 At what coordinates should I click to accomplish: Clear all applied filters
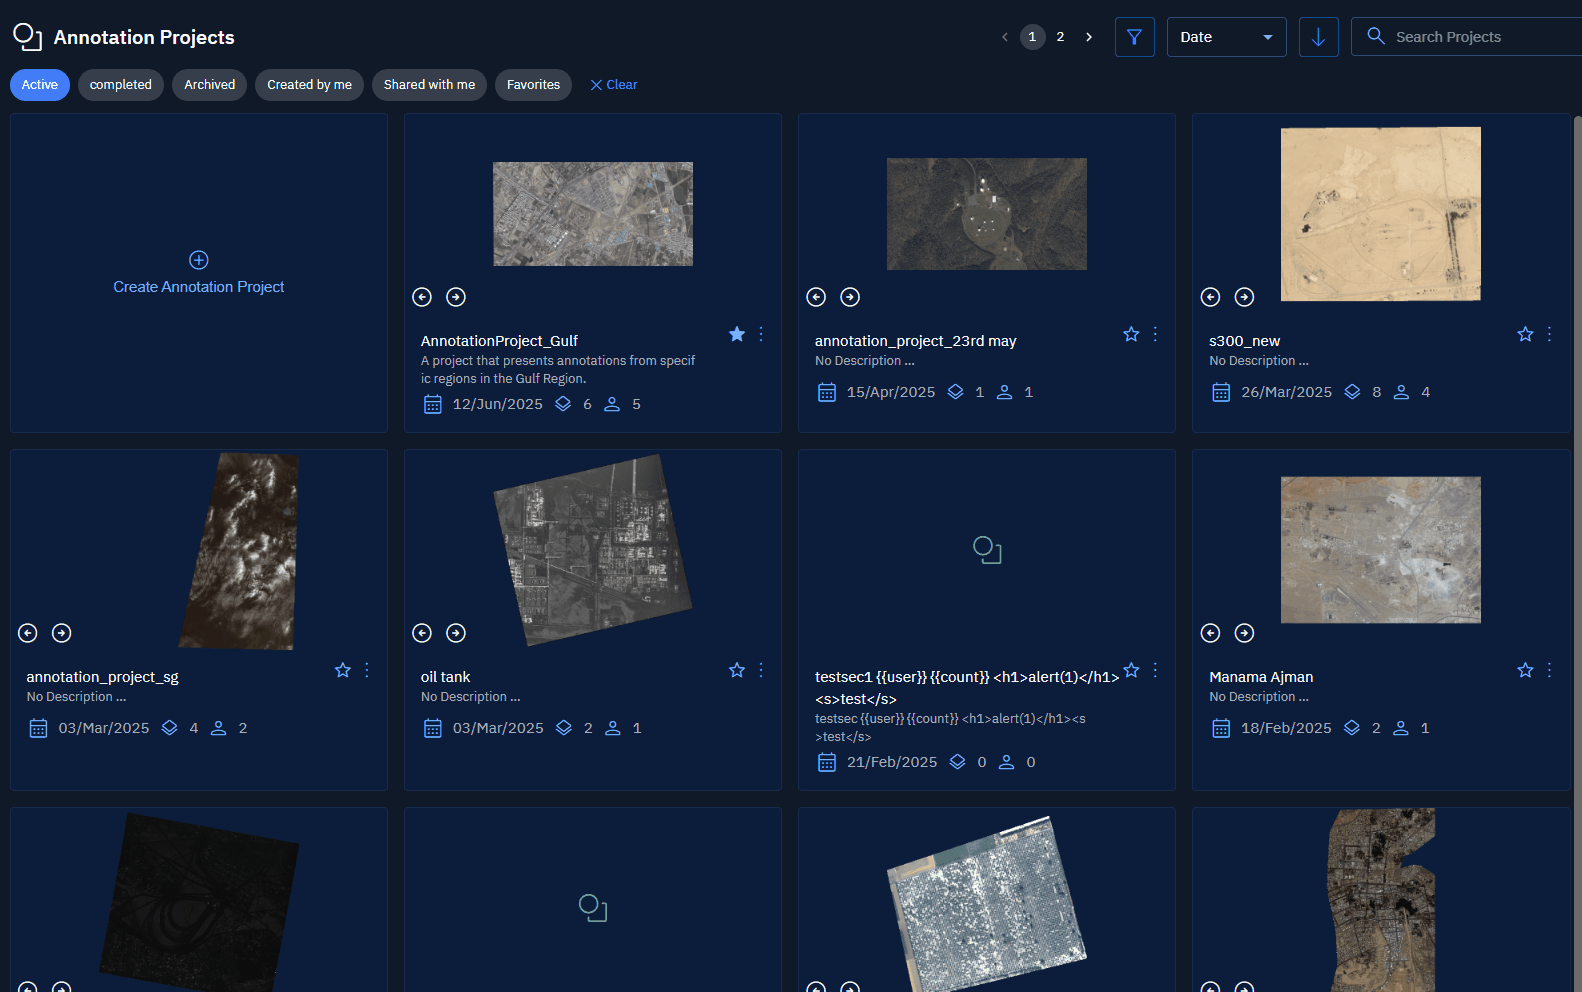pos(614,85)
